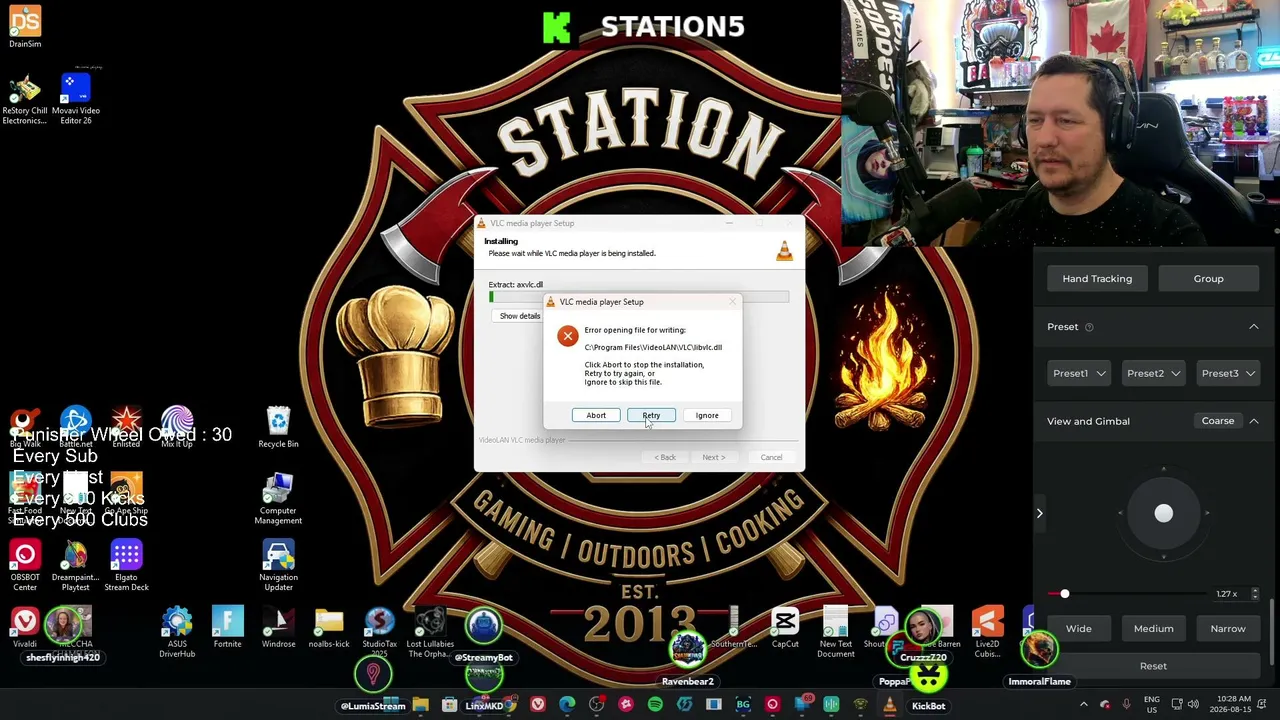
Task: Open OBSBOT Center desktop shortcut
Action: [x=25, y=566]
